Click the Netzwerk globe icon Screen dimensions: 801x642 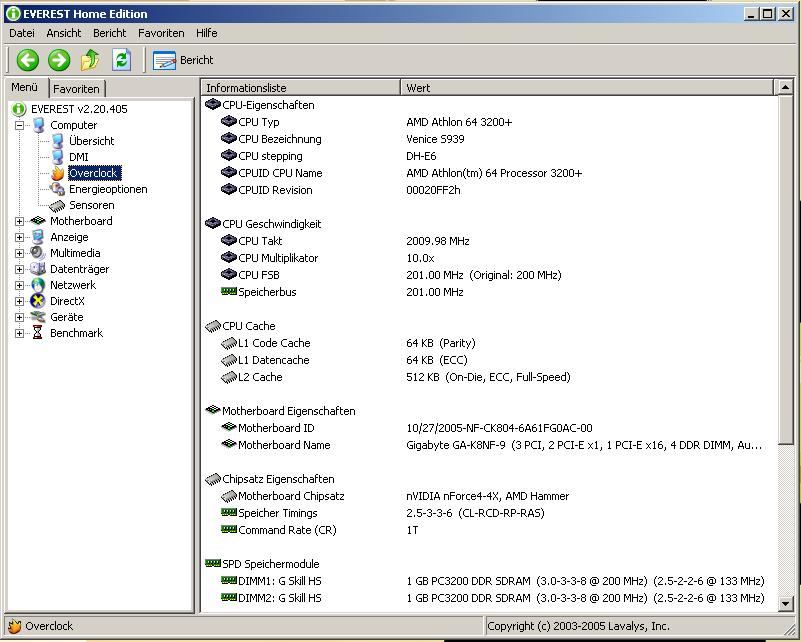pos(38,285)
